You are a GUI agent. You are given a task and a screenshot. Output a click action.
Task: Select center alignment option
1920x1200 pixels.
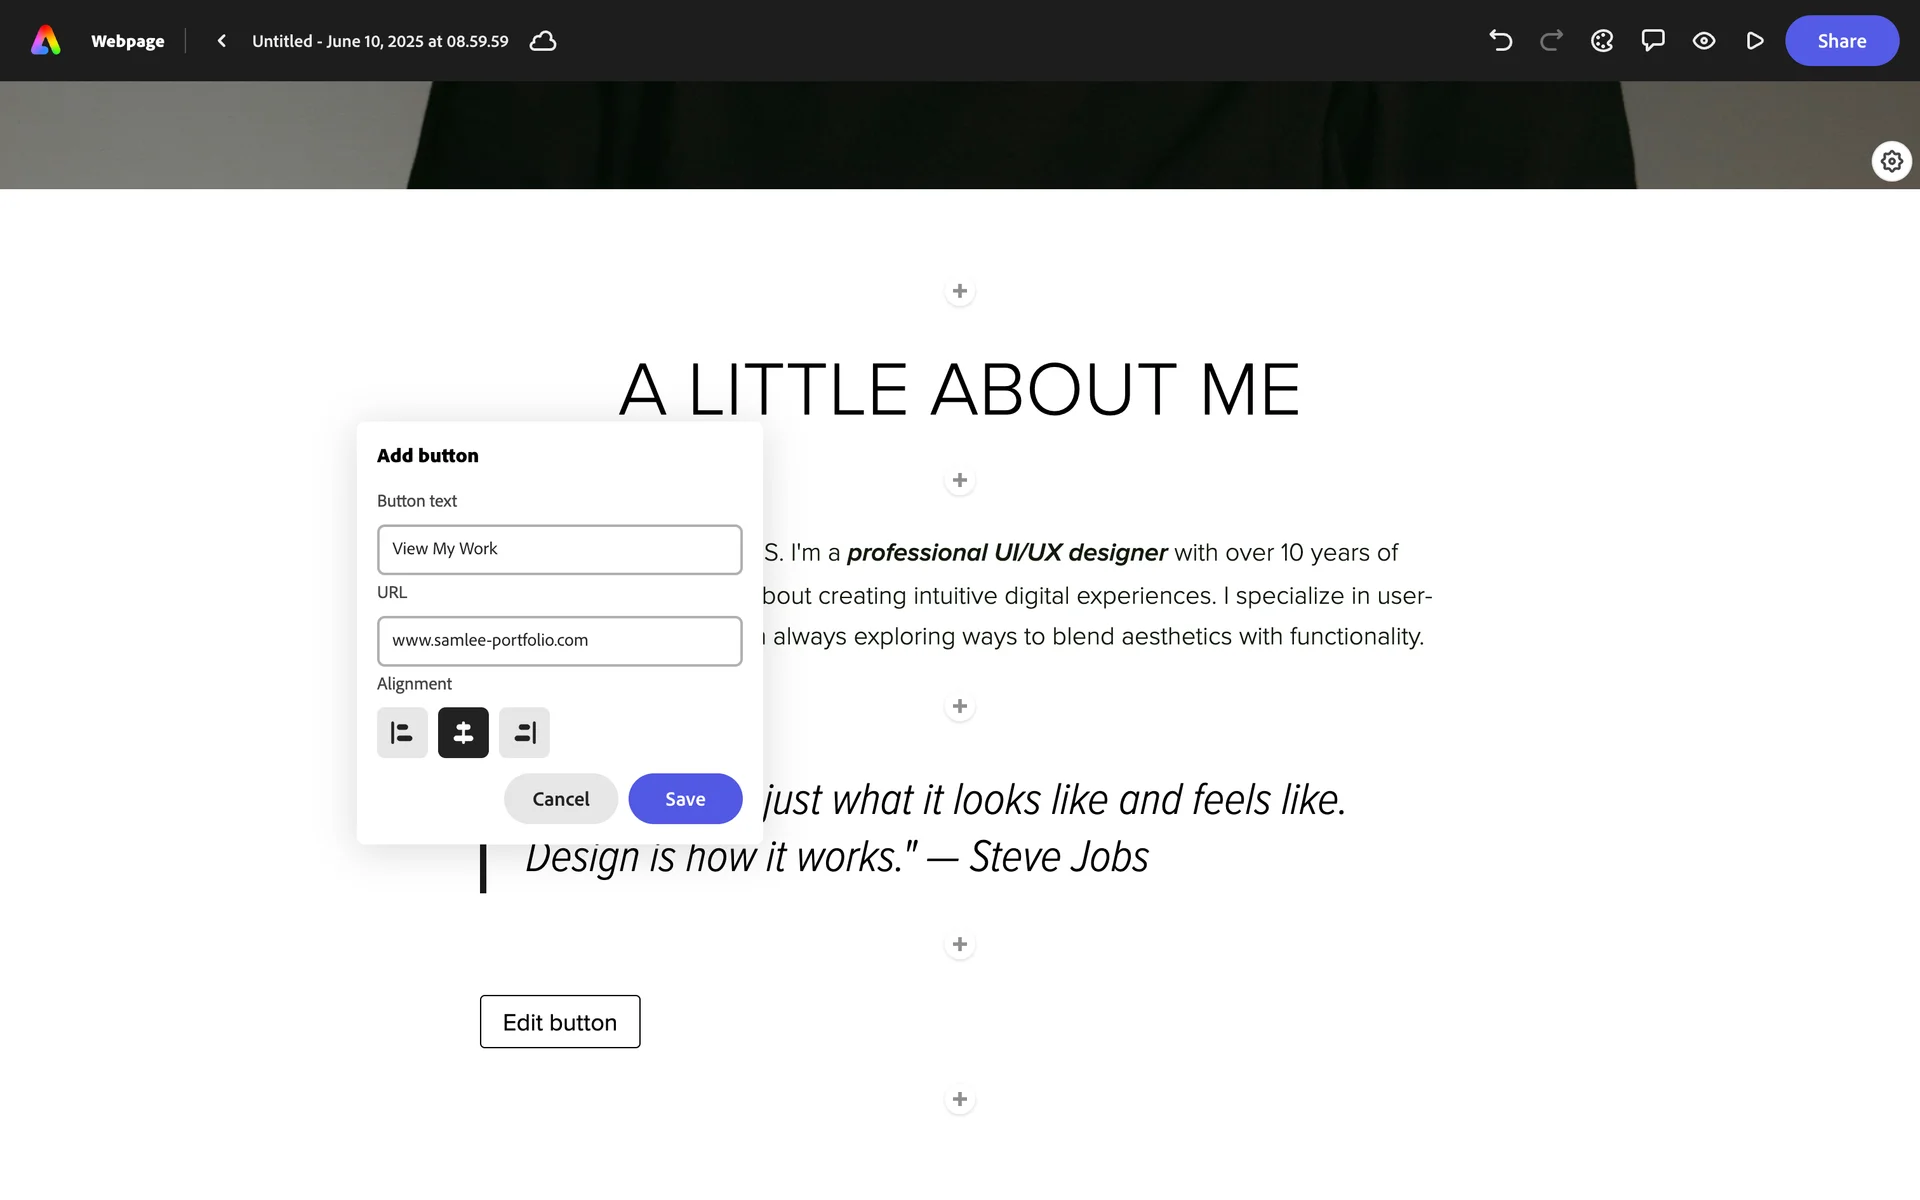[463, 733]
